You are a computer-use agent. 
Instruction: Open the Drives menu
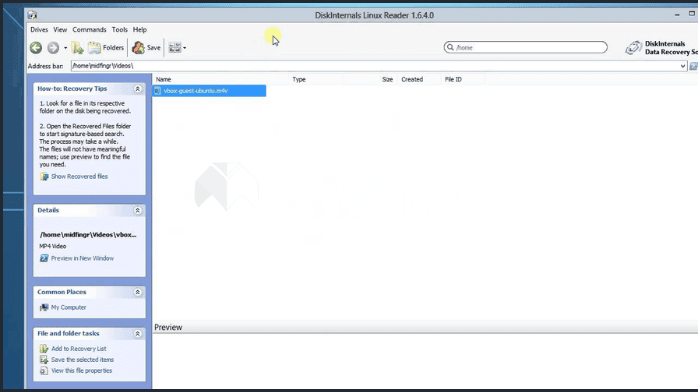[x=39, y=30]
